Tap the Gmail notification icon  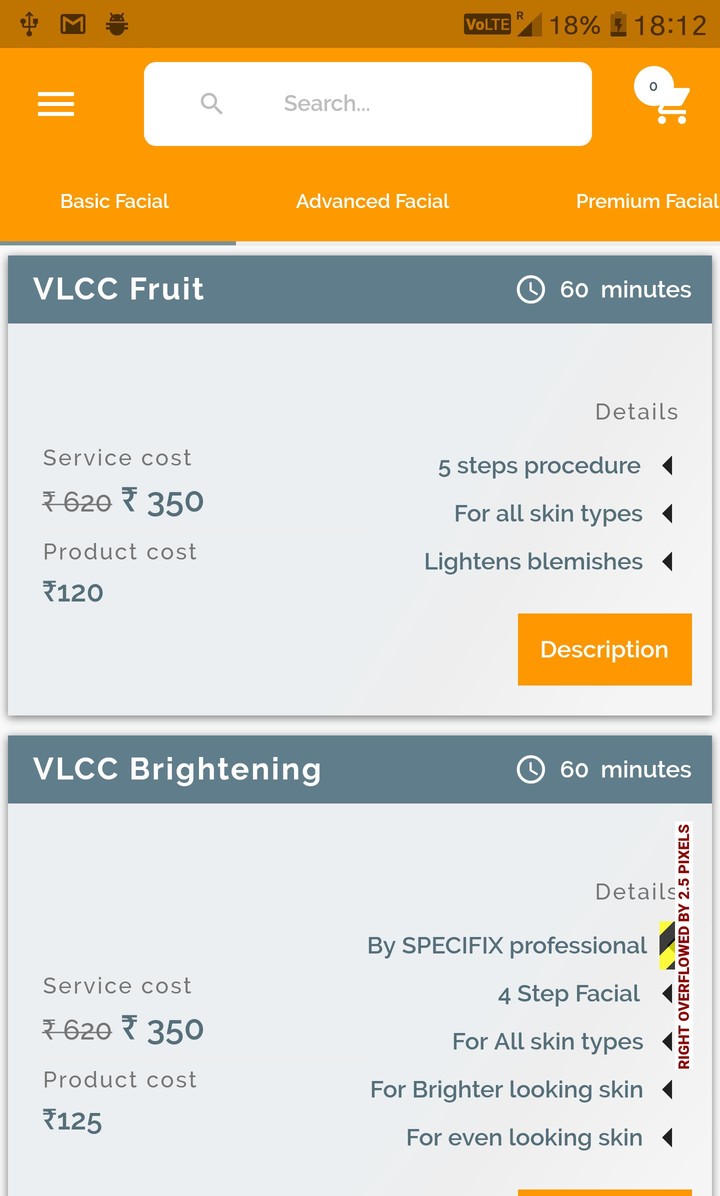point(73,24)
